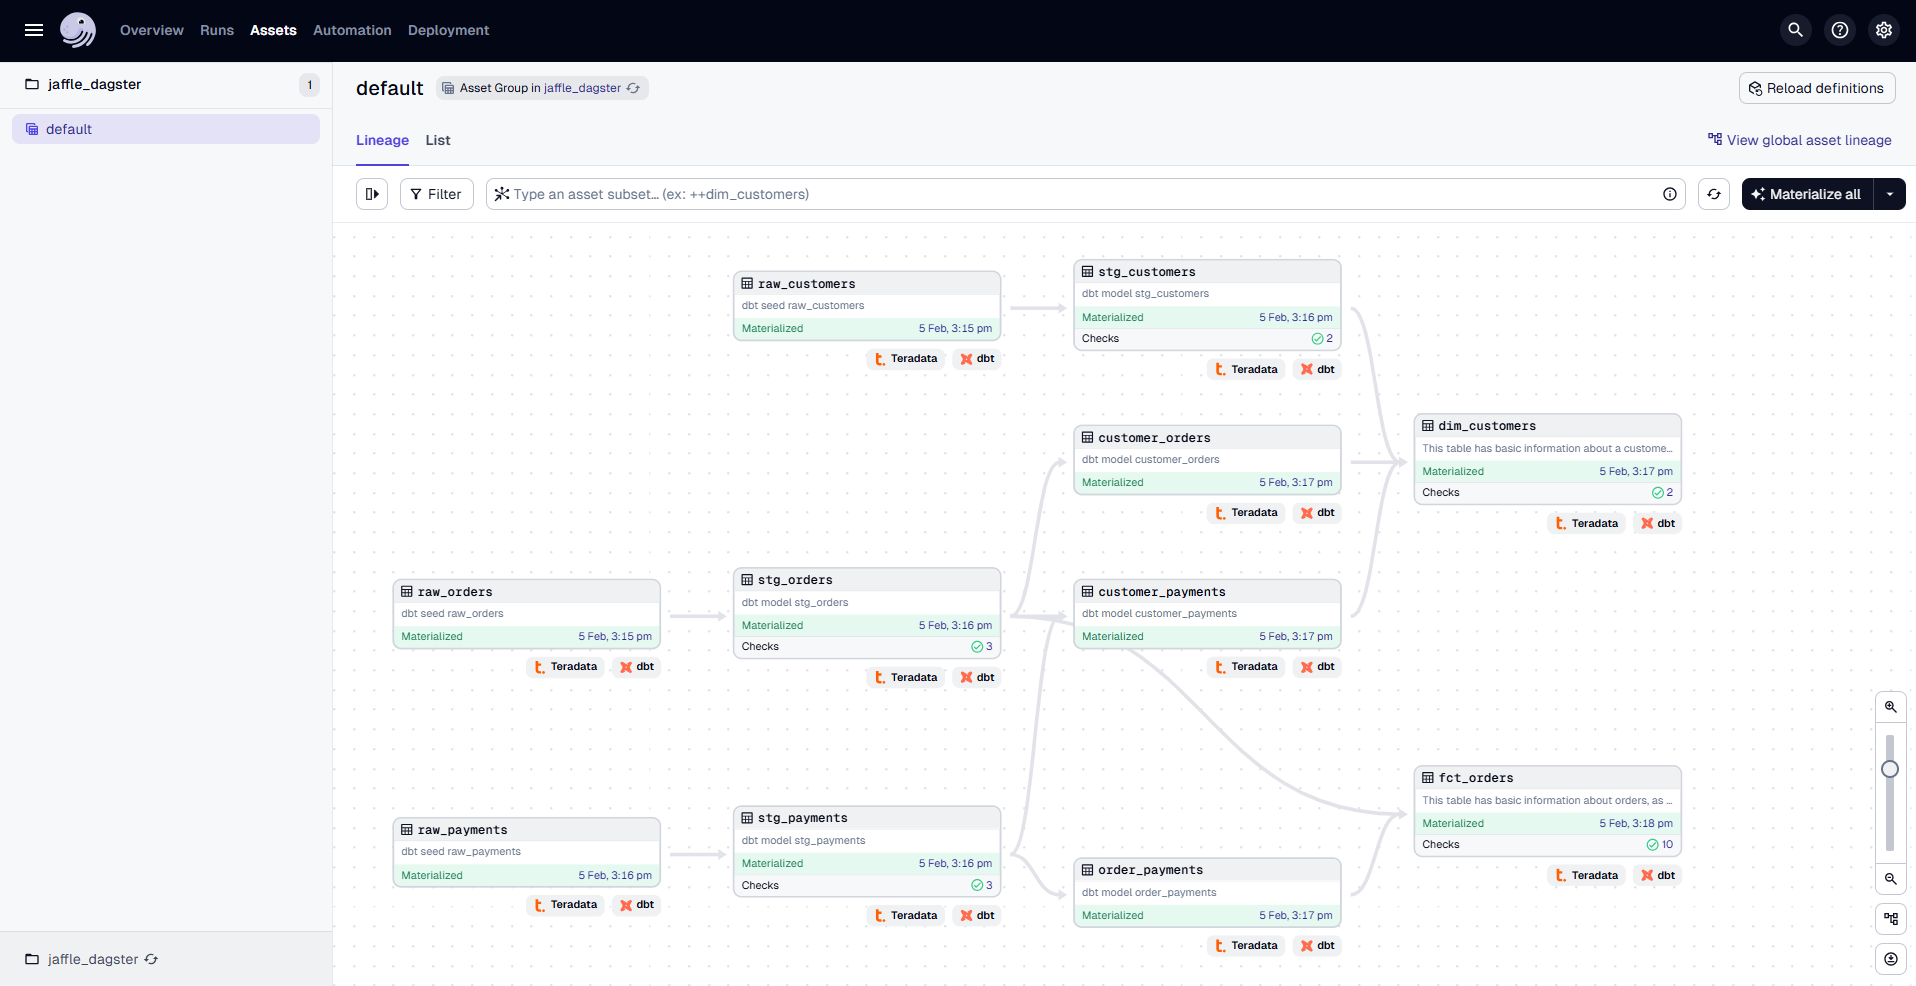
Task: Click bottom jaffle_dagster code location entry
Action: tap(92, 959)
